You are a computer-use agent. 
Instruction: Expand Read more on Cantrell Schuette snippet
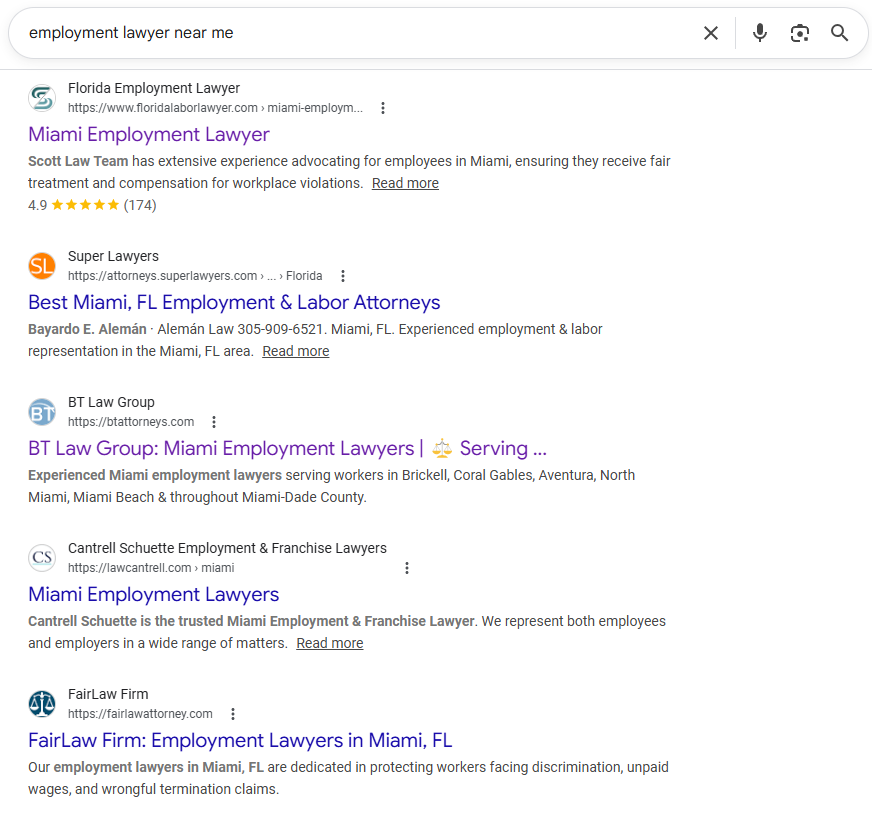pyautogui.click(x=330, y=643)
